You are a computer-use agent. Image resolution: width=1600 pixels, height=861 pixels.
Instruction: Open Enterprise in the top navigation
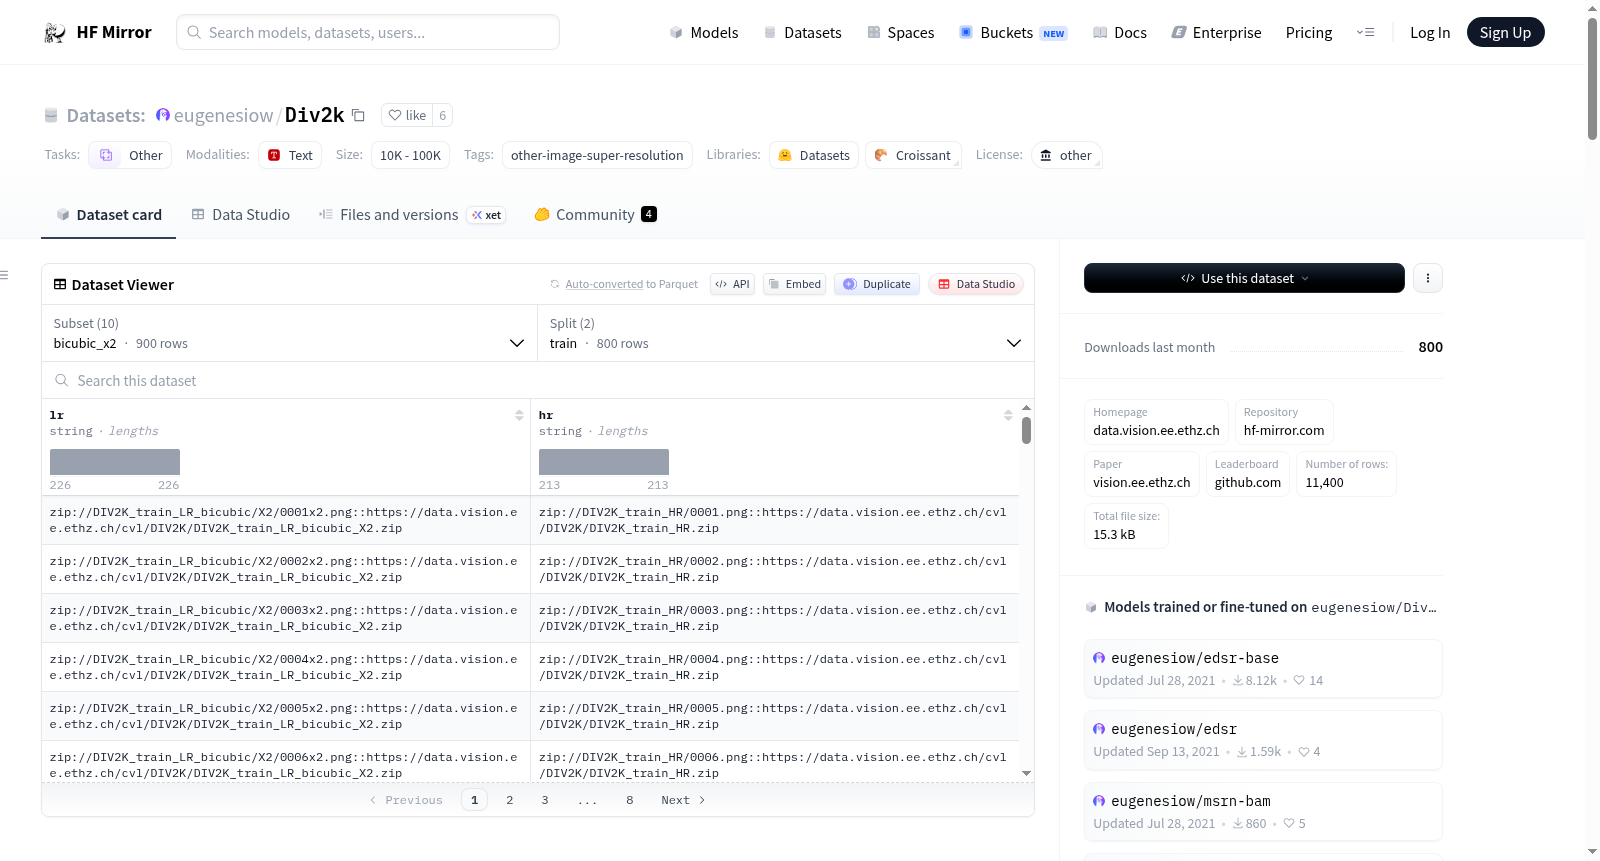(1216, 32)
